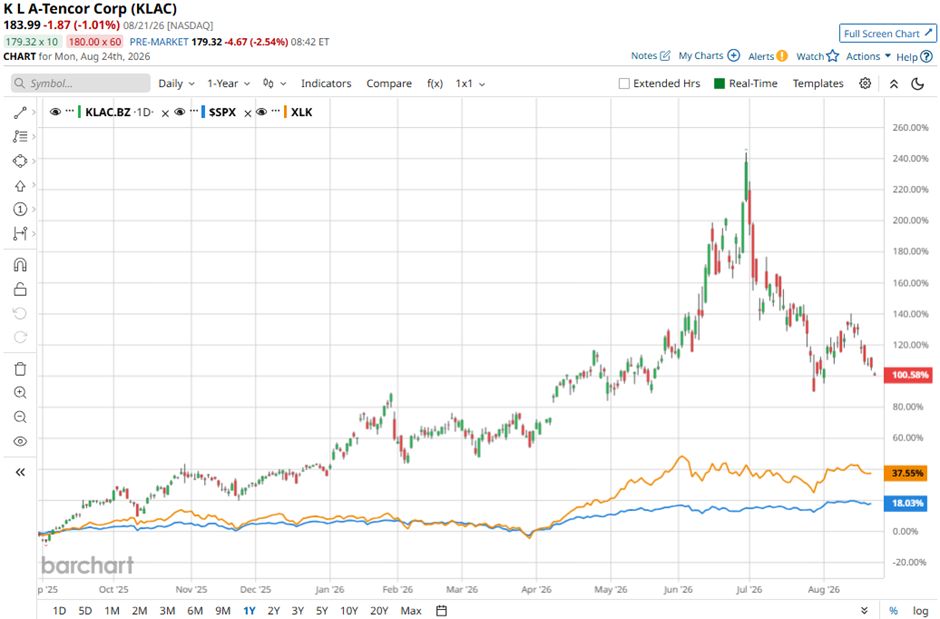Delete drawings with the trash icon
Image resolution: width=940 pixels, height=619 pixels.
[20, 369]
